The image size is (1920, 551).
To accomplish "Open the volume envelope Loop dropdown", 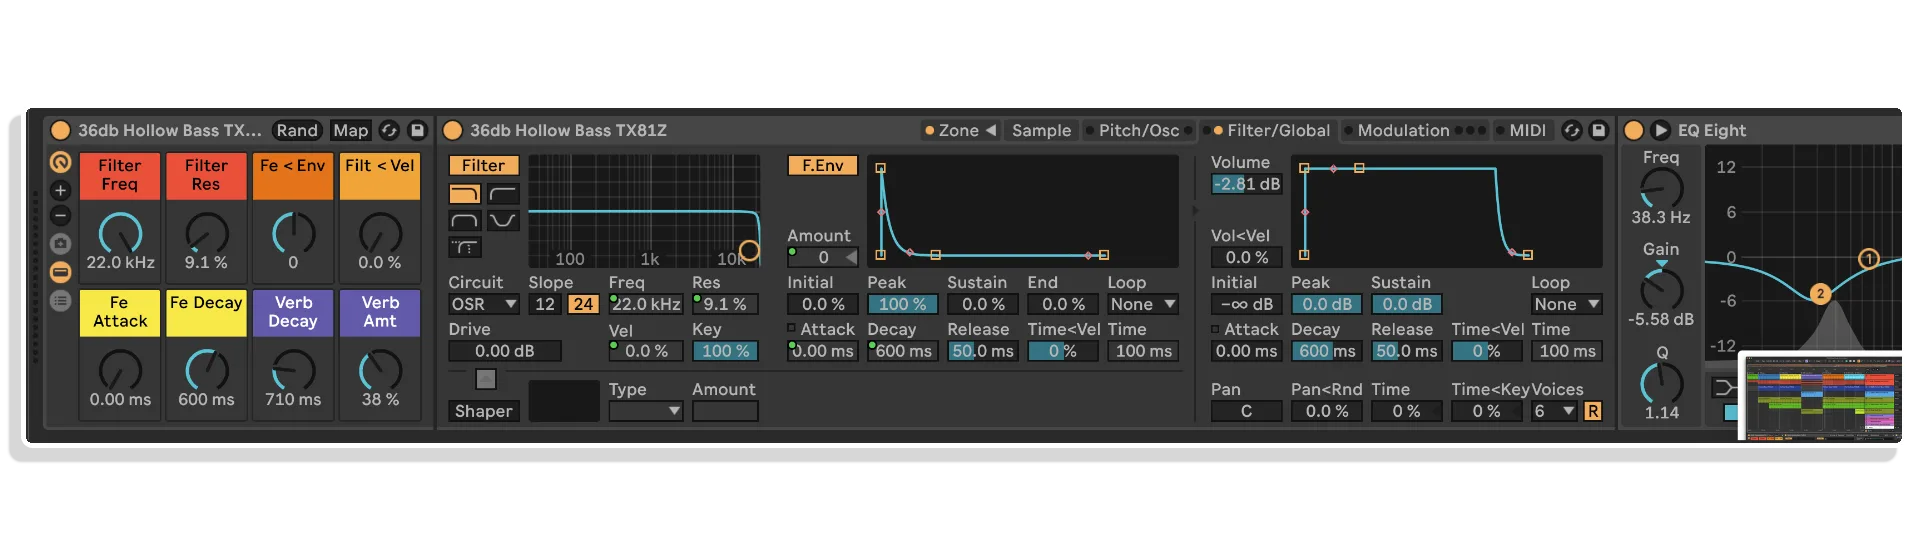I will point(1567,304).
